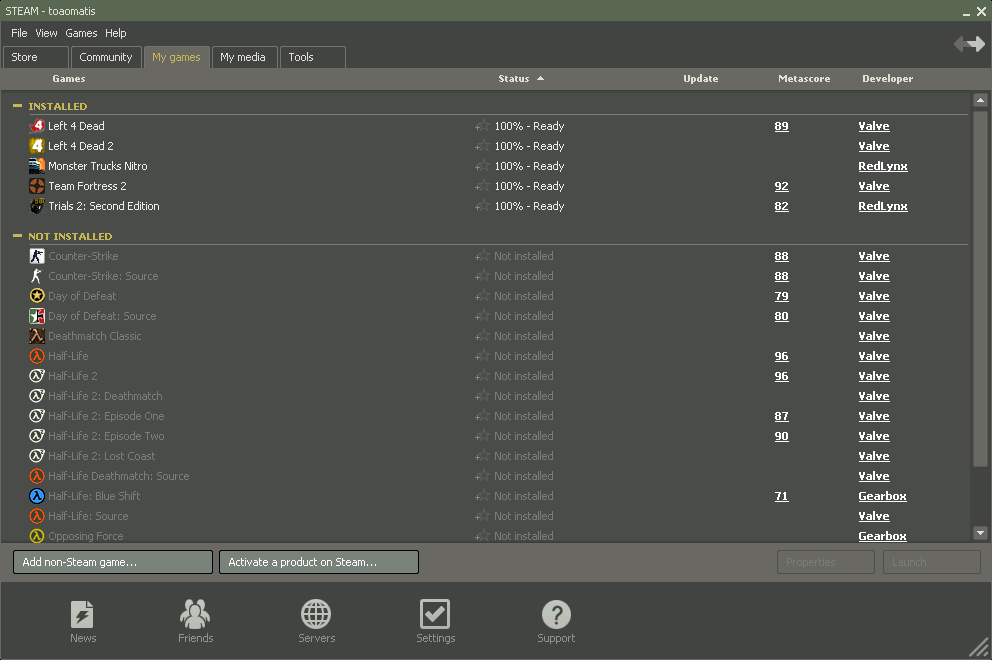This screenshot has height=660, width=992.
Task: Open Metascore 89 link for Left 4 Dead
Action: [781, 126]
